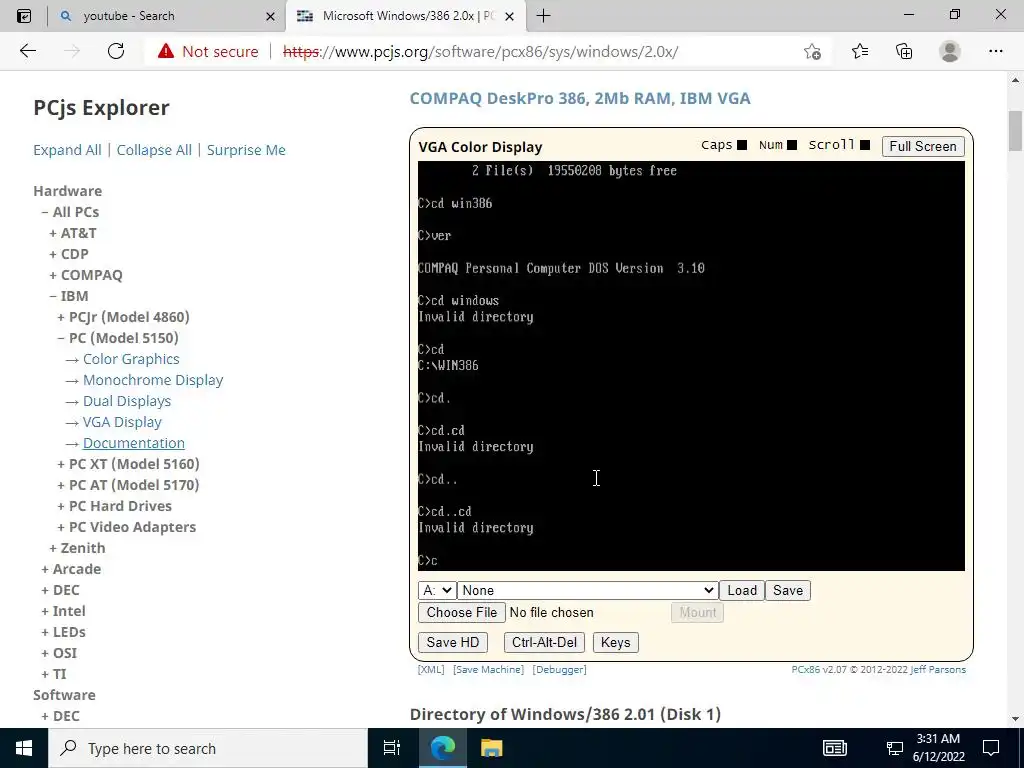The height and width of the screenshot is (768, 1024).
Task: Expand the Intel tree node
Action: (x=45, y=611)
